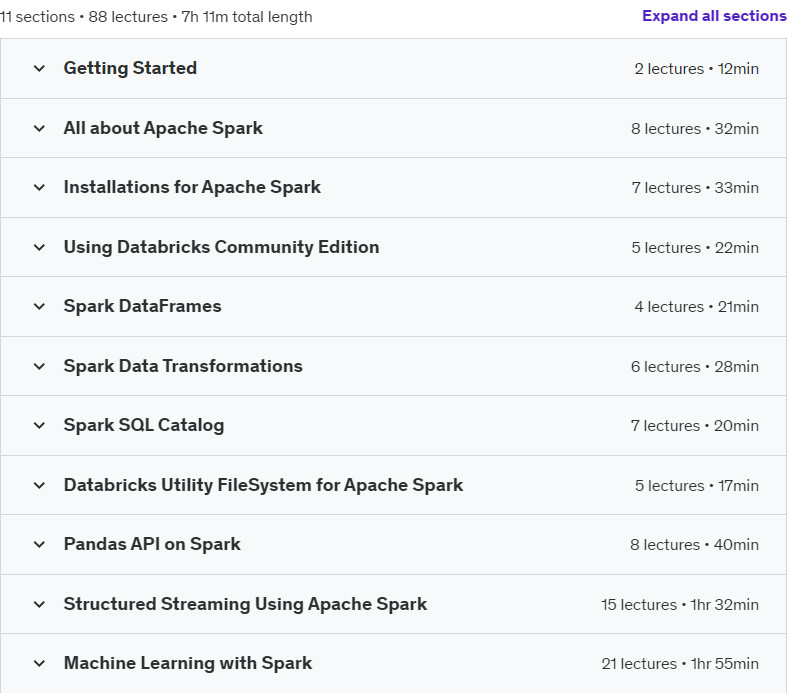Click the '2 lectures • 12min' text
Screen dimensions: 792x693
coord(697,69)
